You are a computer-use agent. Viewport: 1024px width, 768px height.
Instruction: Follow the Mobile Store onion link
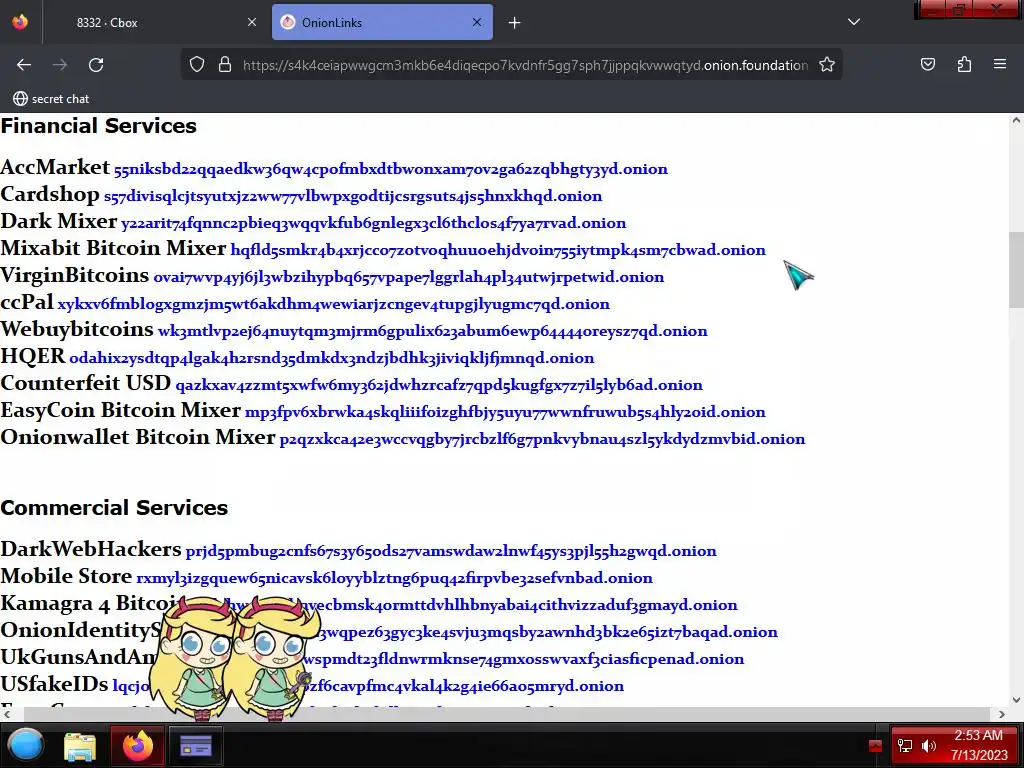click(x=394, y=578)
